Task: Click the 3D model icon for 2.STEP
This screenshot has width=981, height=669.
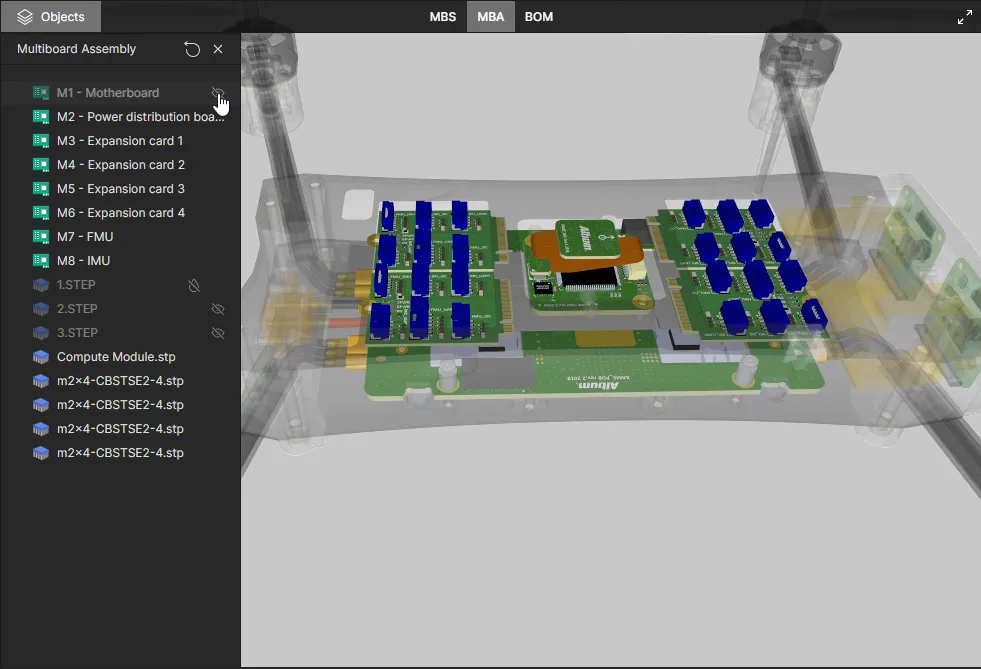Action: click(41, 309)
